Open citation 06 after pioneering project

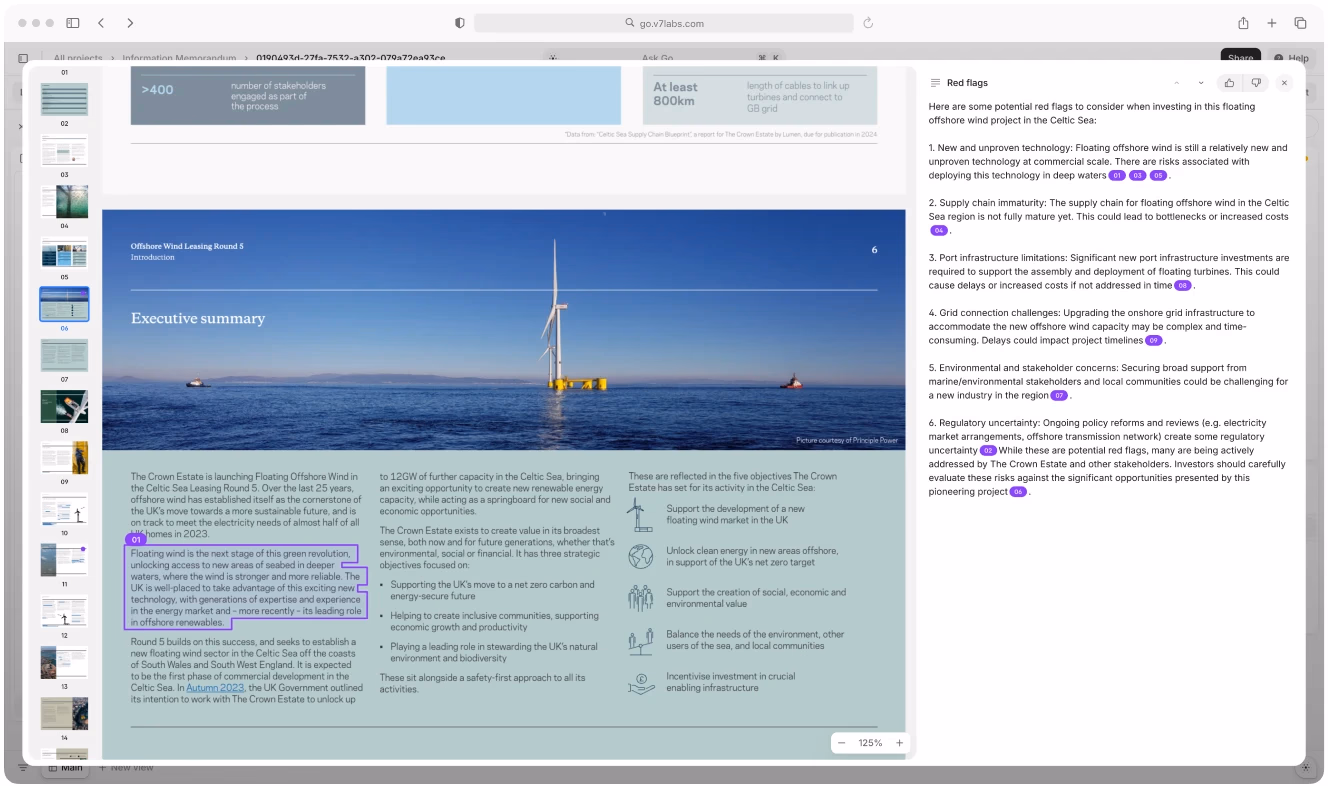[1018, 492]
